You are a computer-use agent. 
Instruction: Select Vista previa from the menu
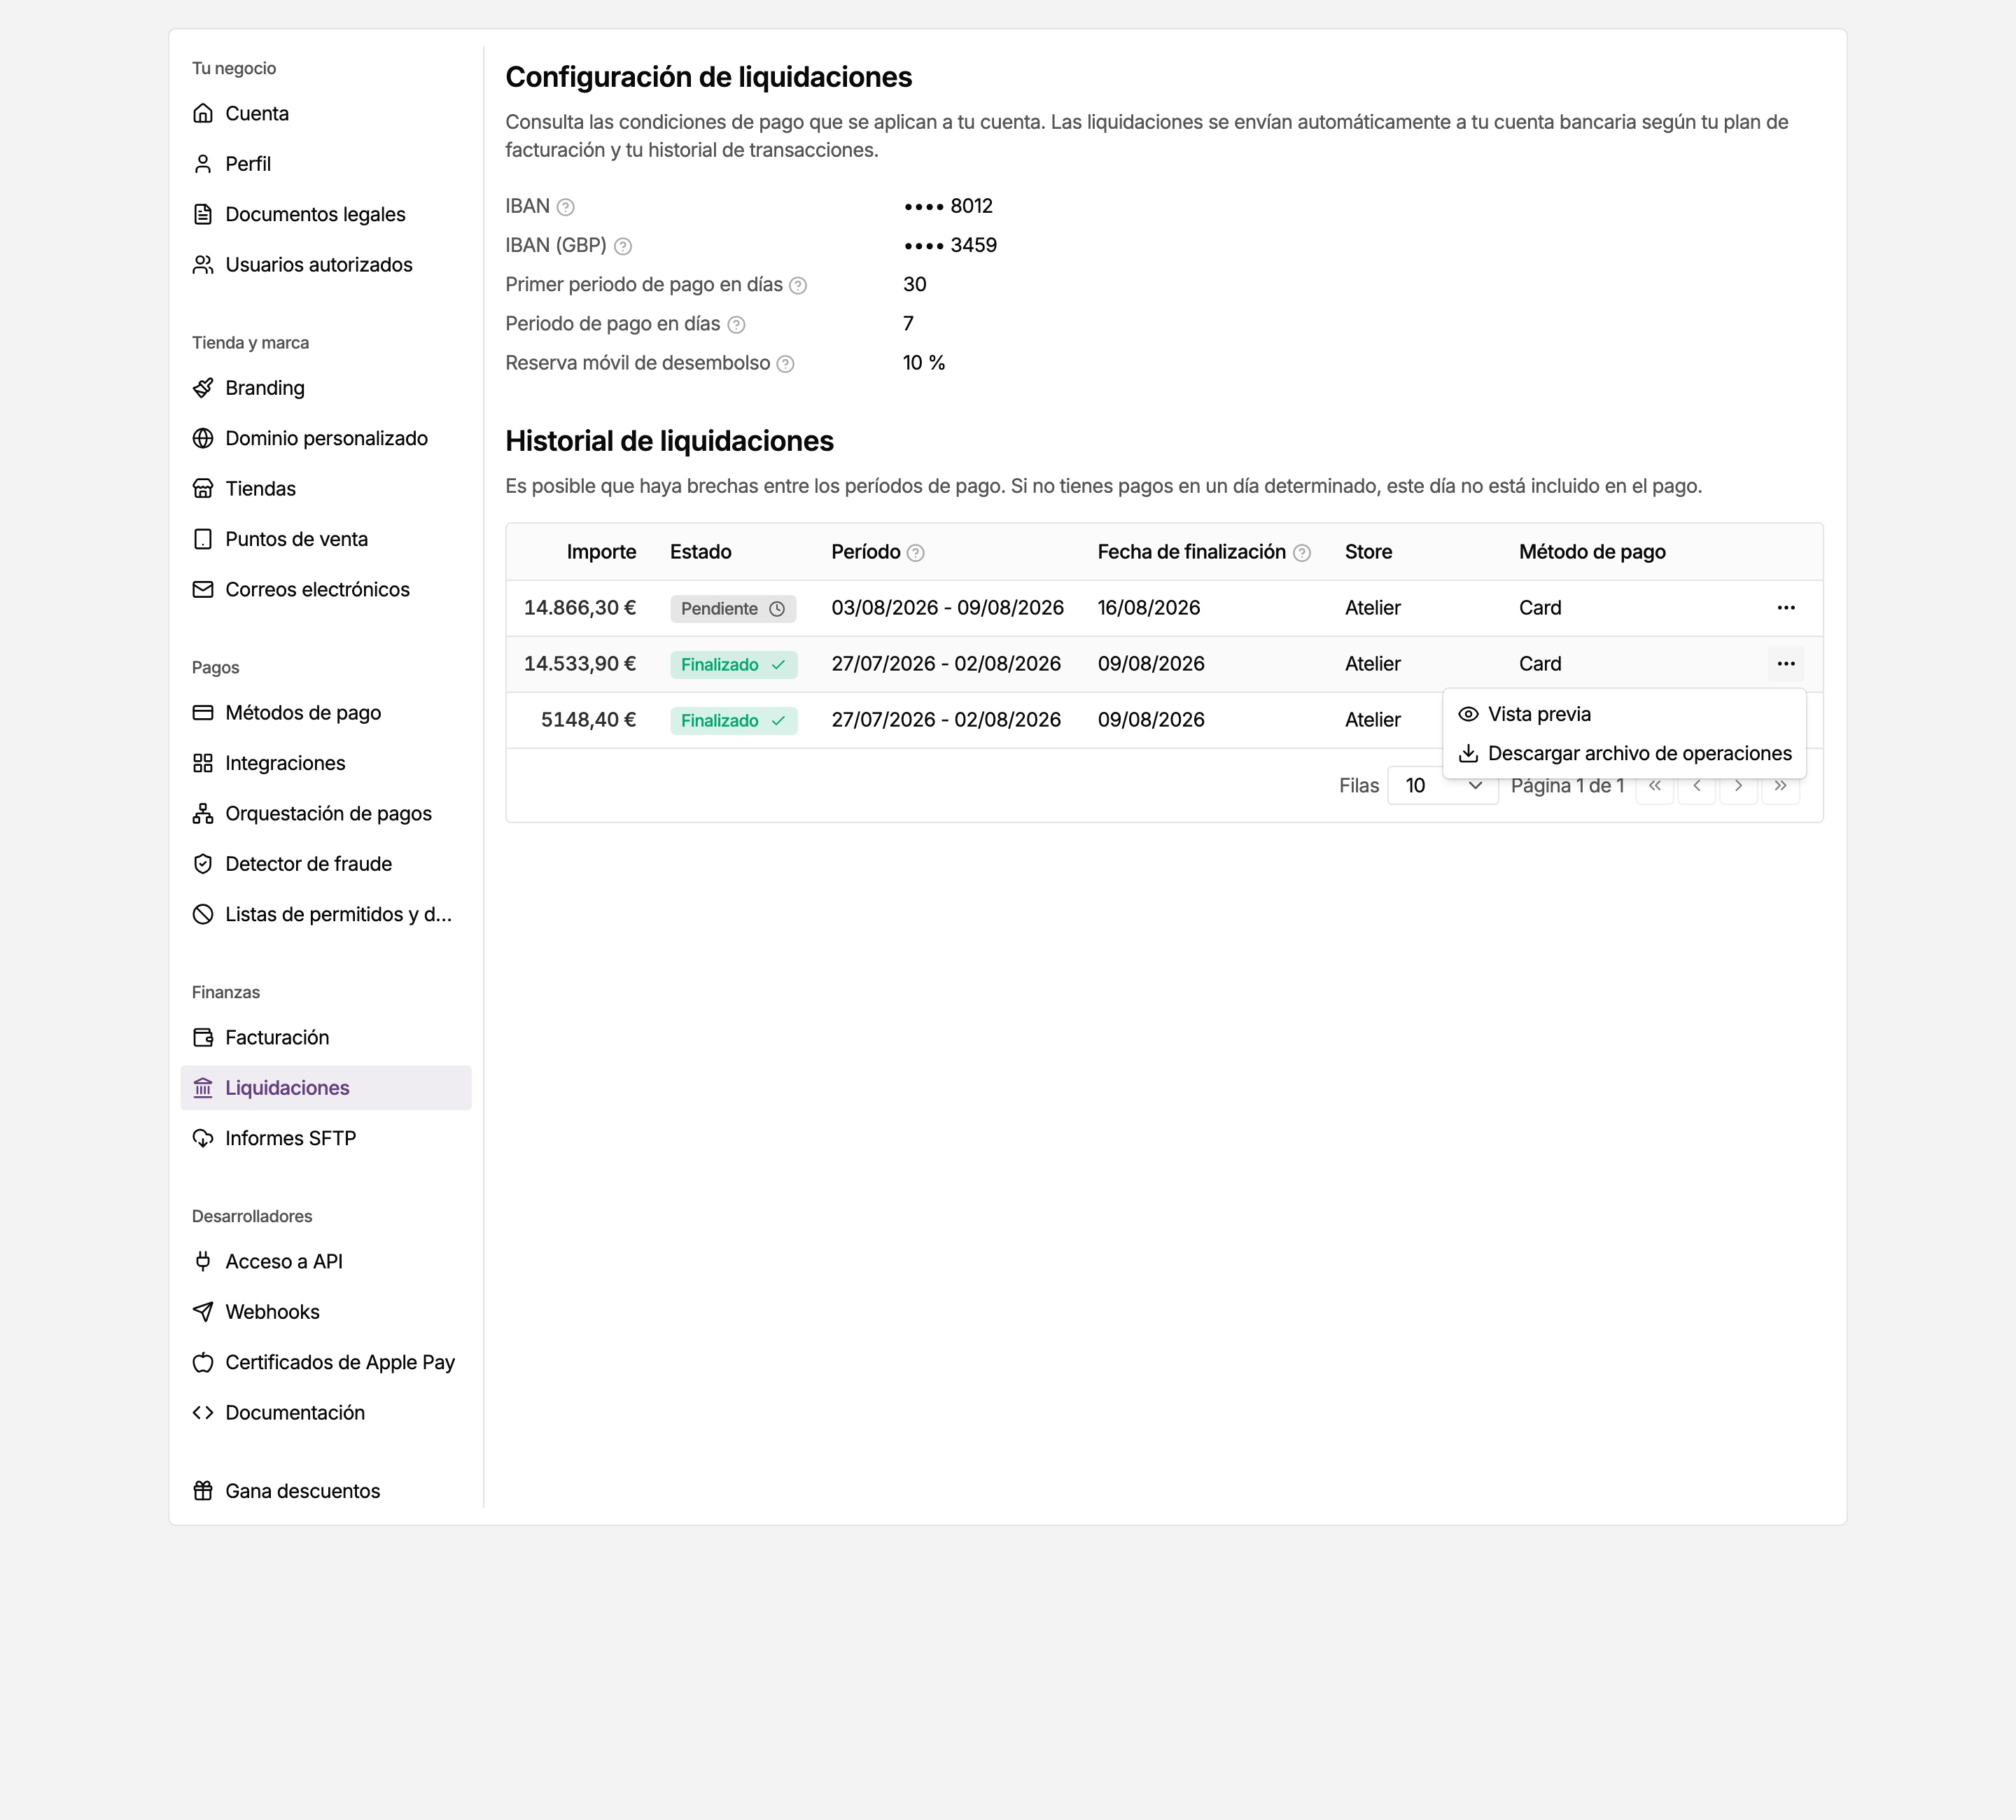1624,714
